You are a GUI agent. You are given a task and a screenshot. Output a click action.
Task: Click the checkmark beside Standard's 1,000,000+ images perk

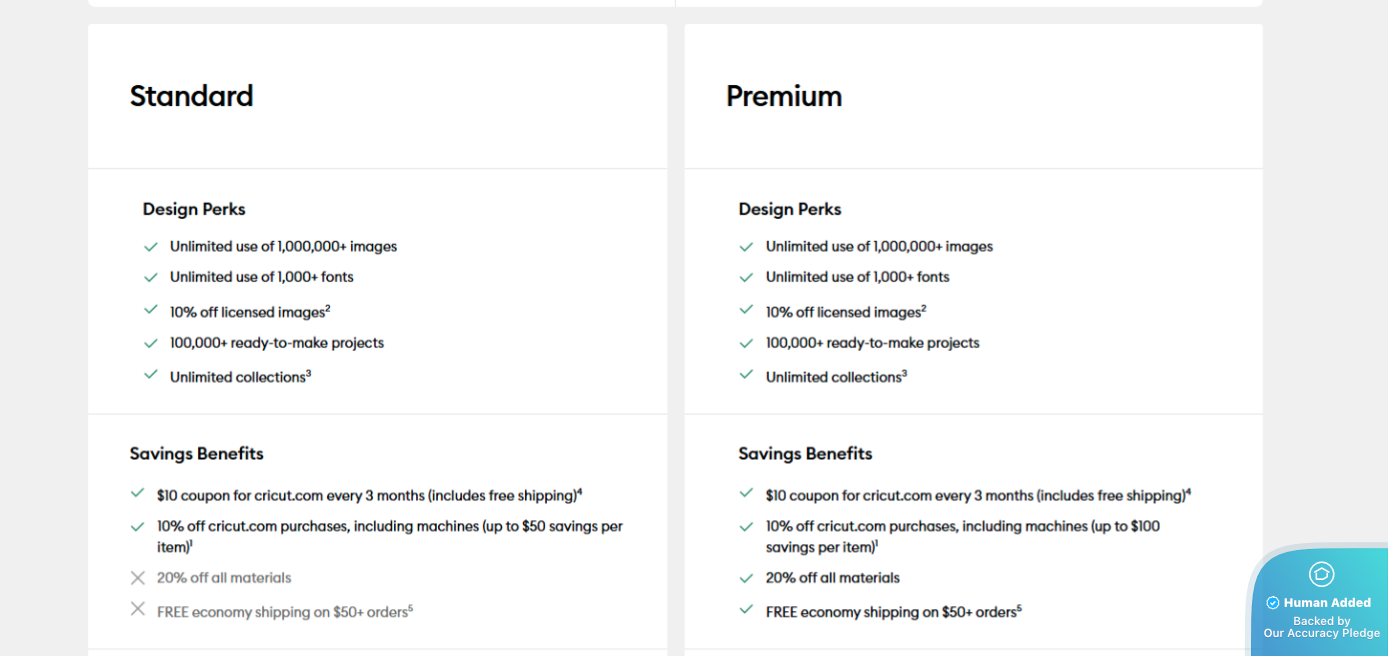click(151, 246)
